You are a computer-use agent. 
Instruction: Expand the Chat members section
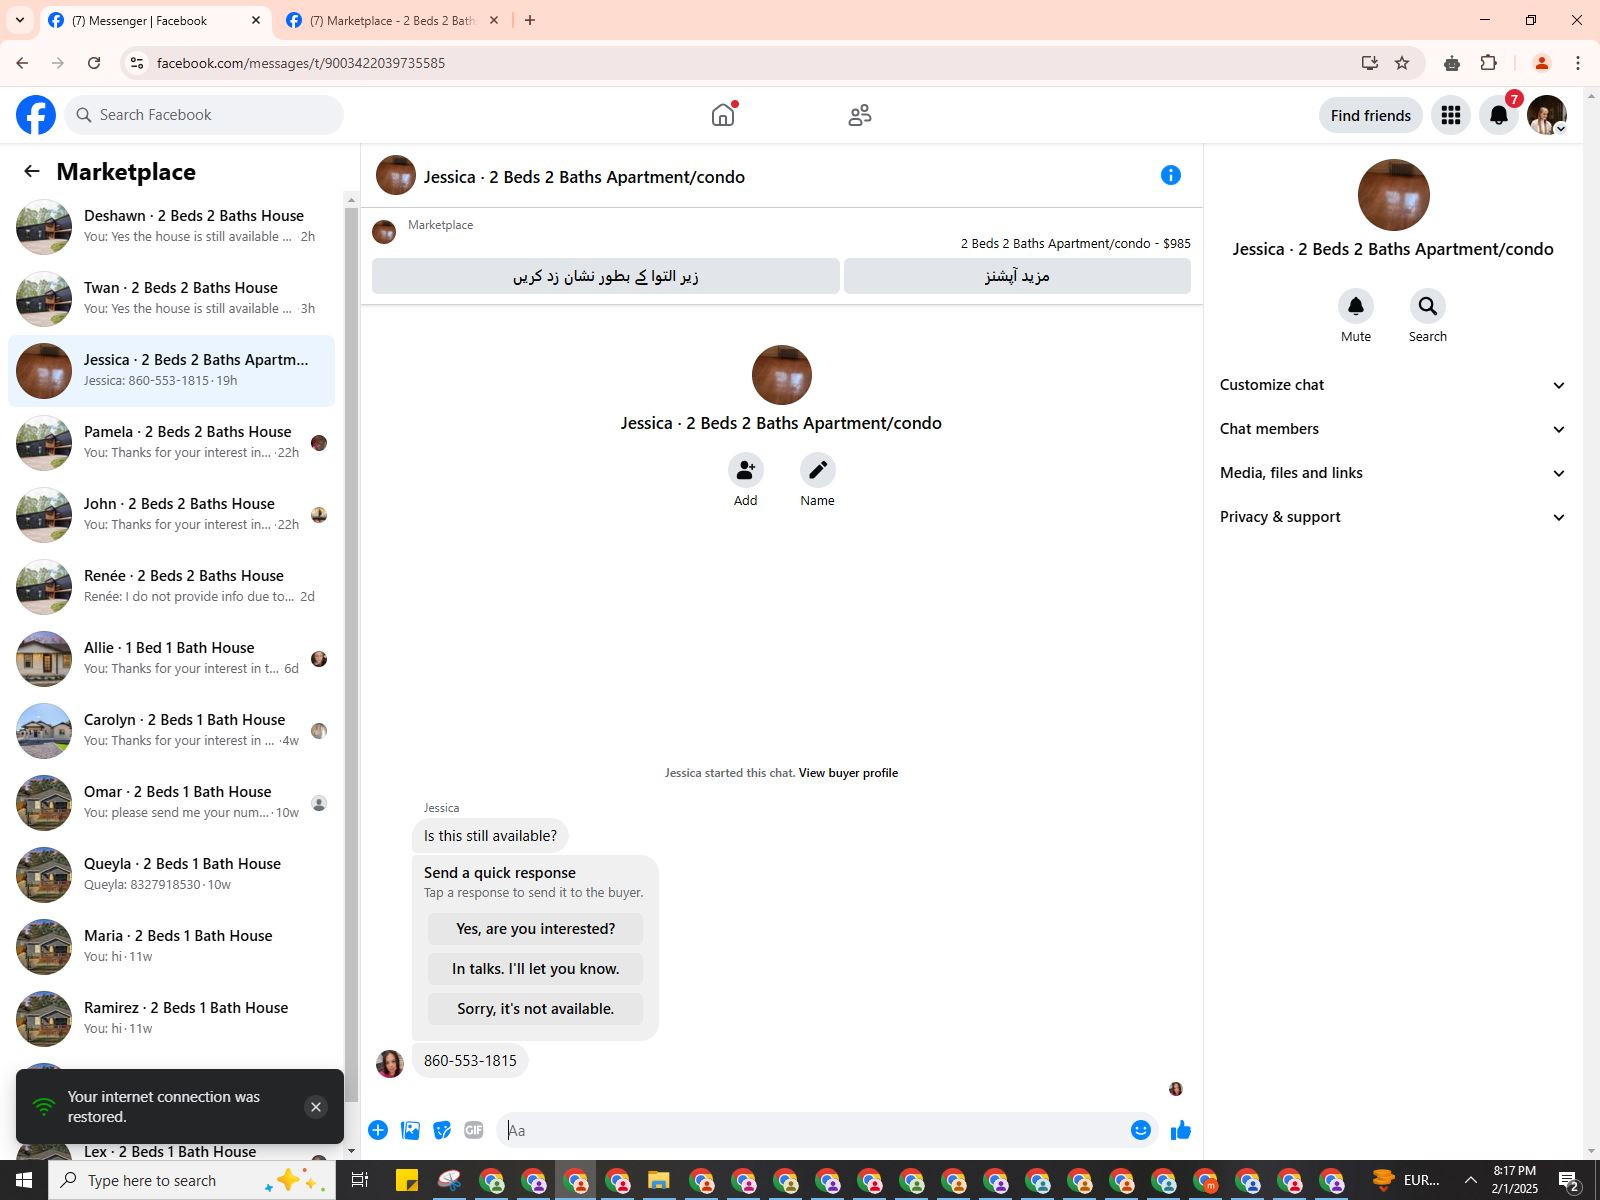coord(1392,429)
